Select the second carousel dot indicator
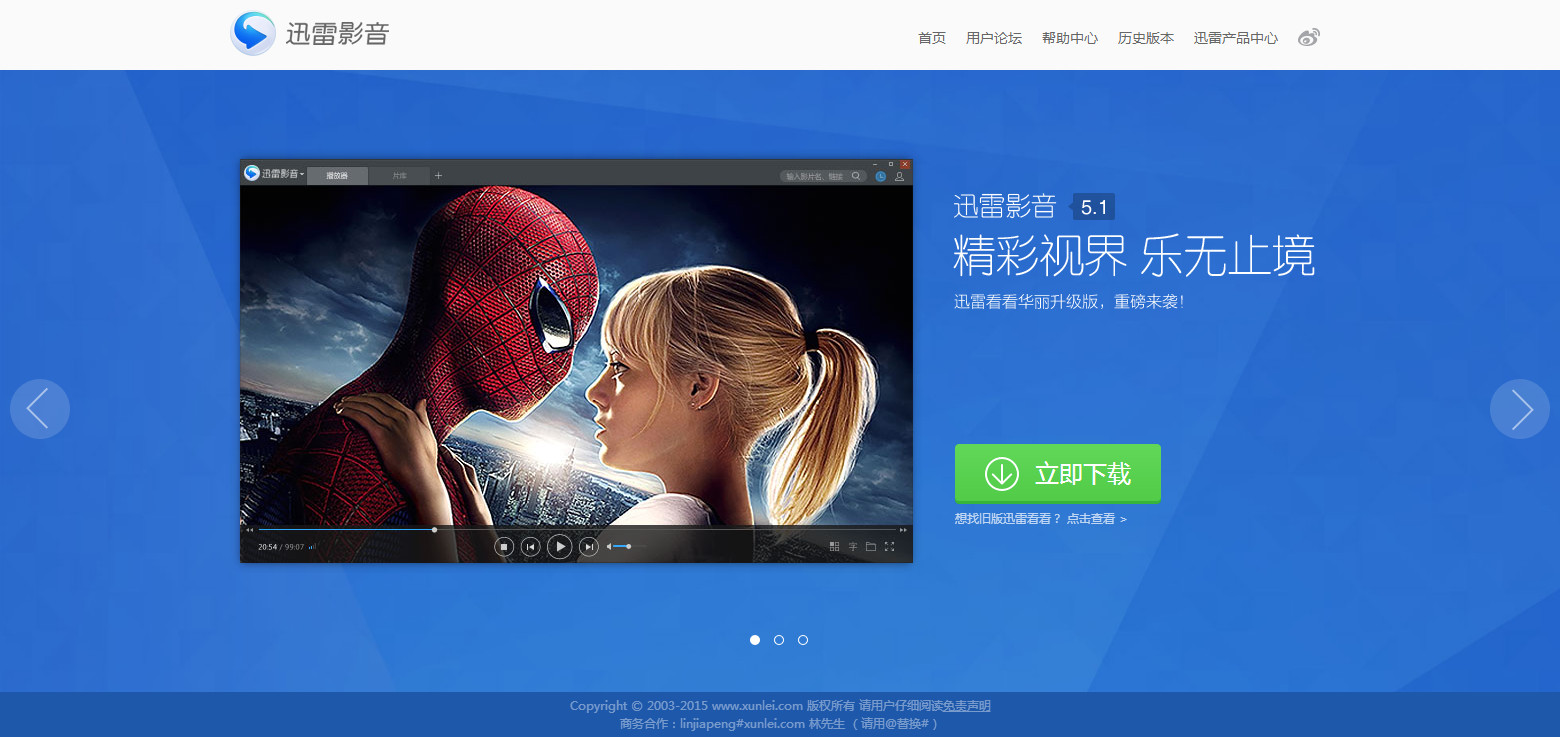 pyautogui.click(x=779, y=640)
